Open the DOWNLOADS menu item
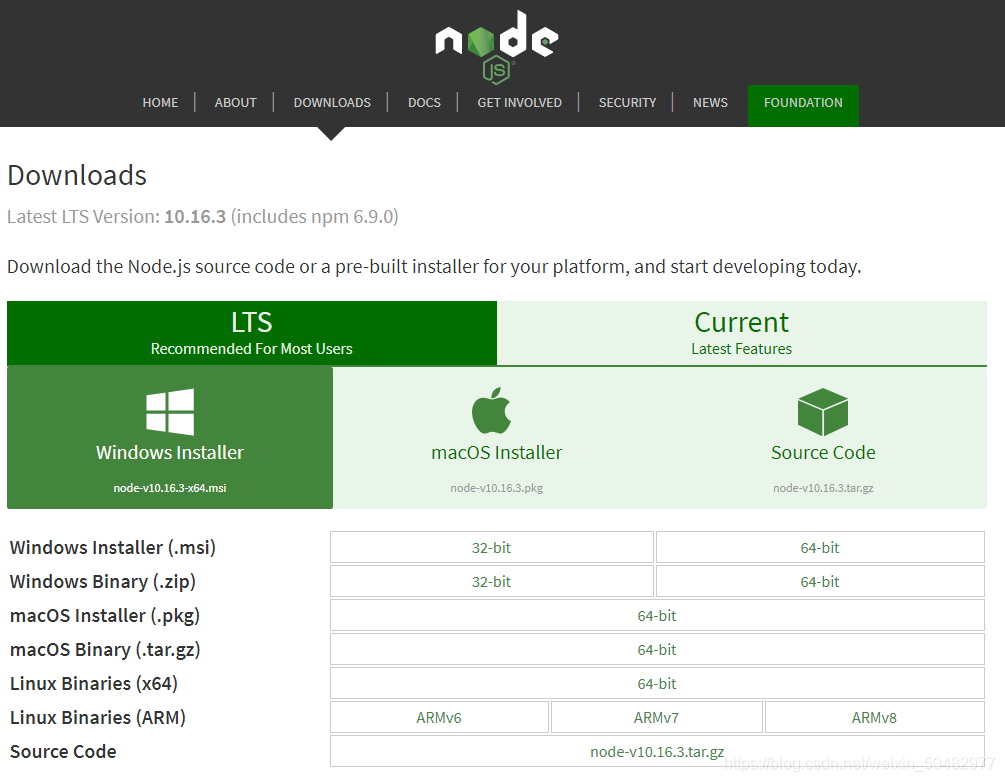 click(x=332, y=103)
